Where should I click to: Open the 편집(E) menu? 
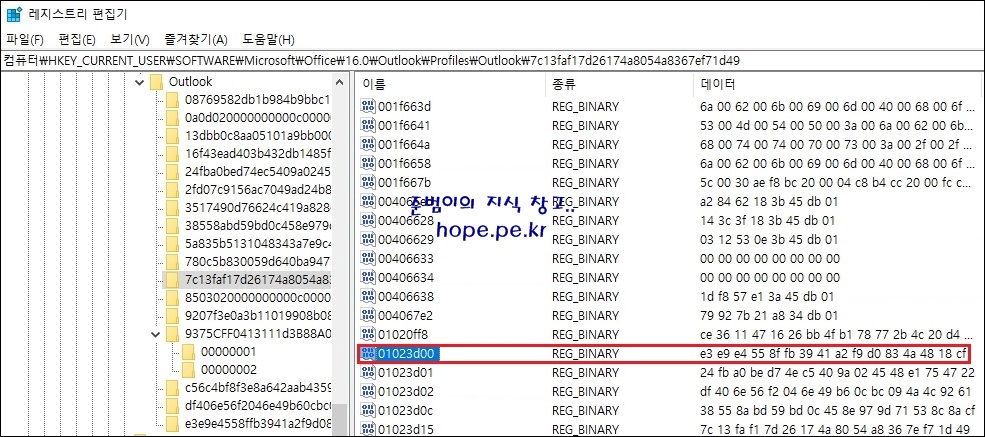point(77,40)
